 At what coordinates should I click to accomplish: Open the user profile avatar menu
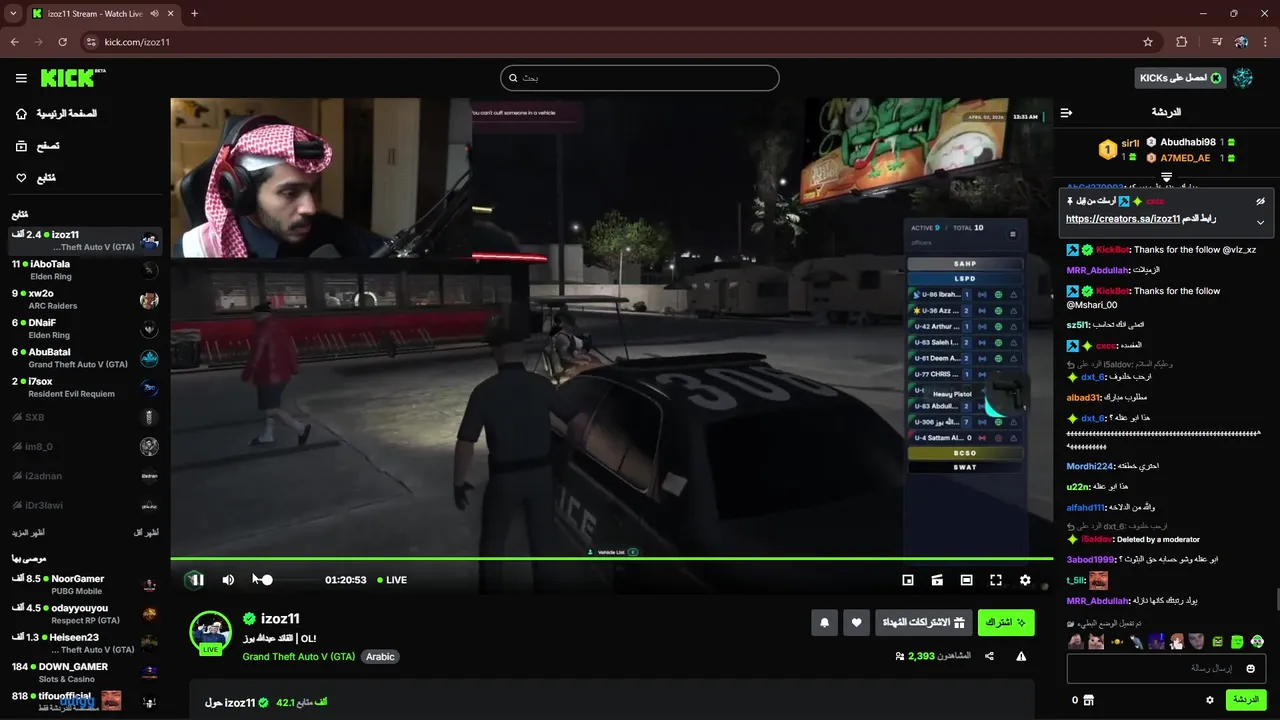click(x=1243, y=78)
